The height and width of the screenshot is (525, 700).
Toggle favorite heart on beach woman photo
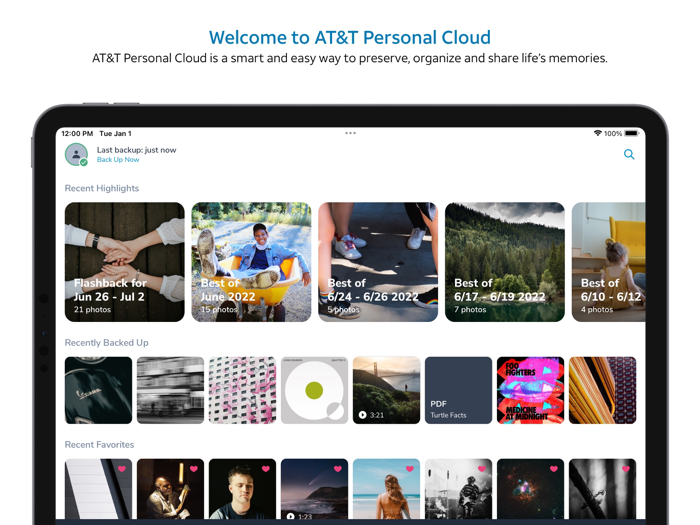point(410,469)
